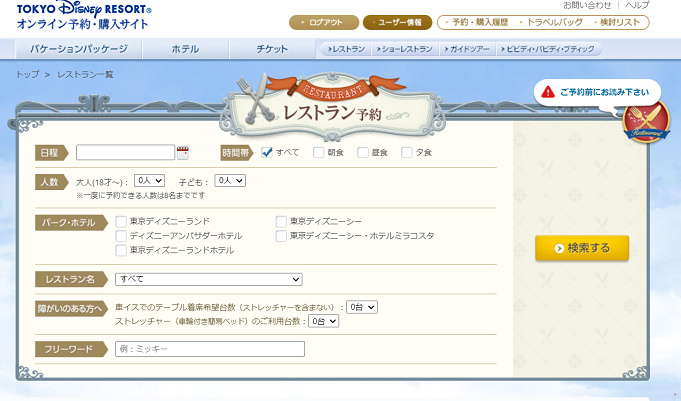Viewport: 681px width, 401px height.
Task: Open the wheelchair count dropdown
Action: pyautogui.click(x=362, y=307)
